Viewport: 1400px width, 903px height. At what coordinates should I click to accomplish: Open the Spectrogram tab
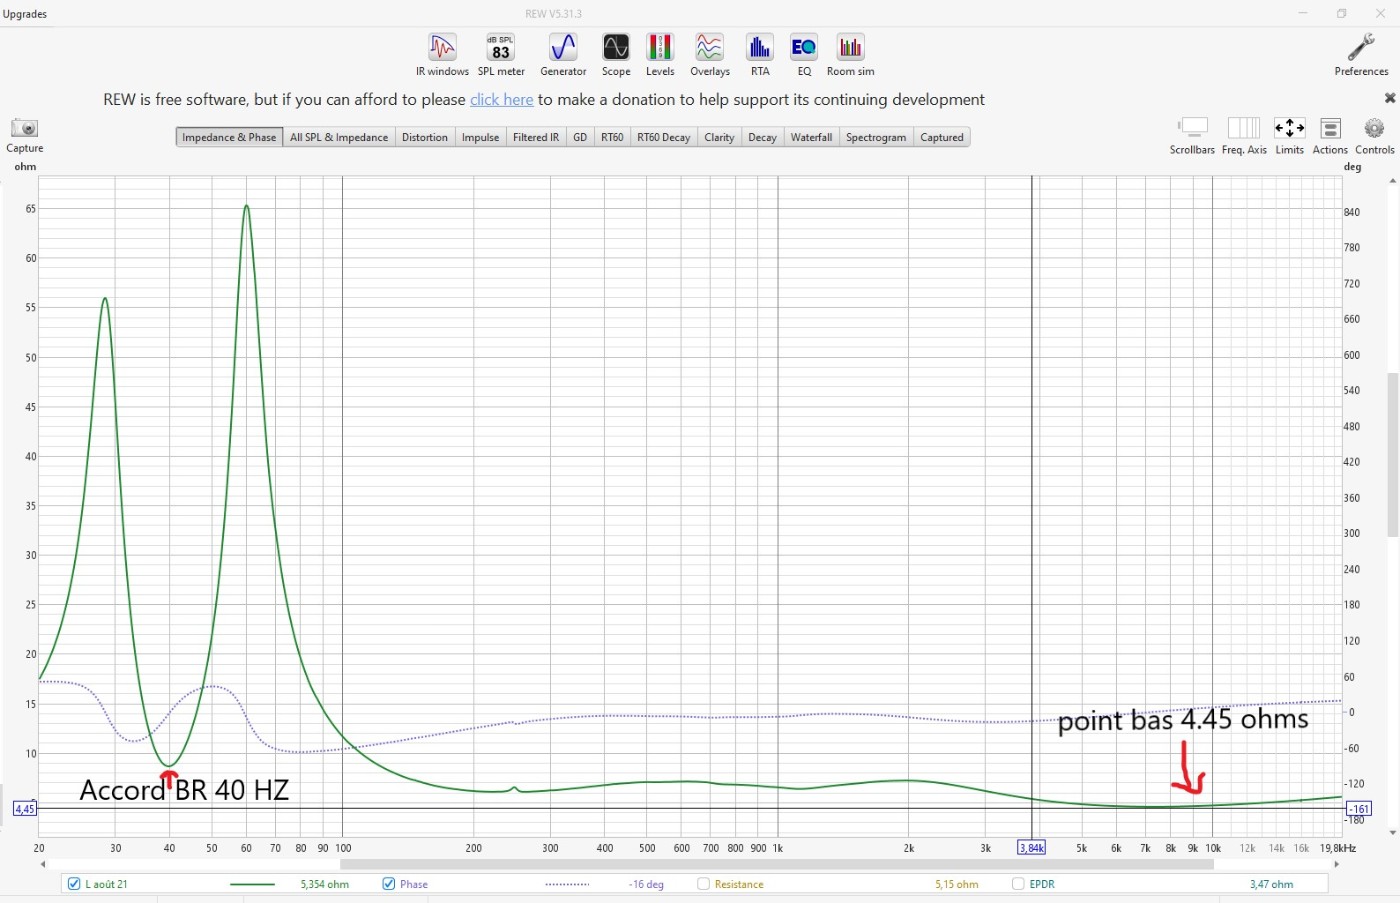pos(876,137)
